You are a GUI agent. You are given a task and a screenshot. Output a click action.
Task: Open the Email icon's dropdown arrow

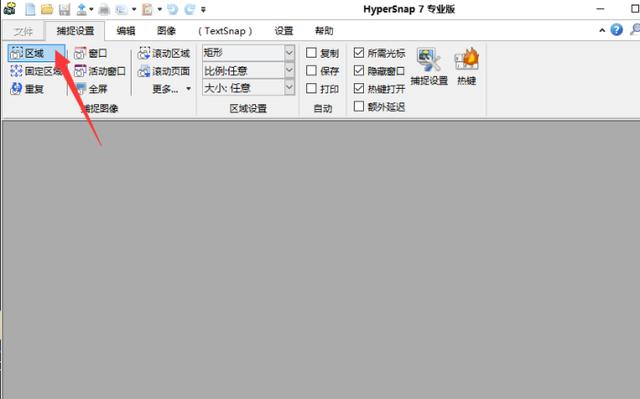(x=133, y=9)
